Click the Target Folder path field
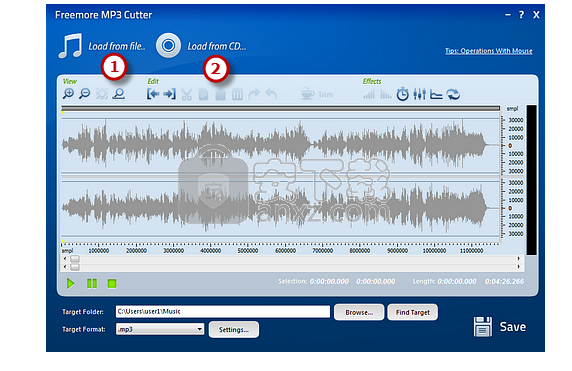This screenshot has height=371, width=572. [223, 312]
